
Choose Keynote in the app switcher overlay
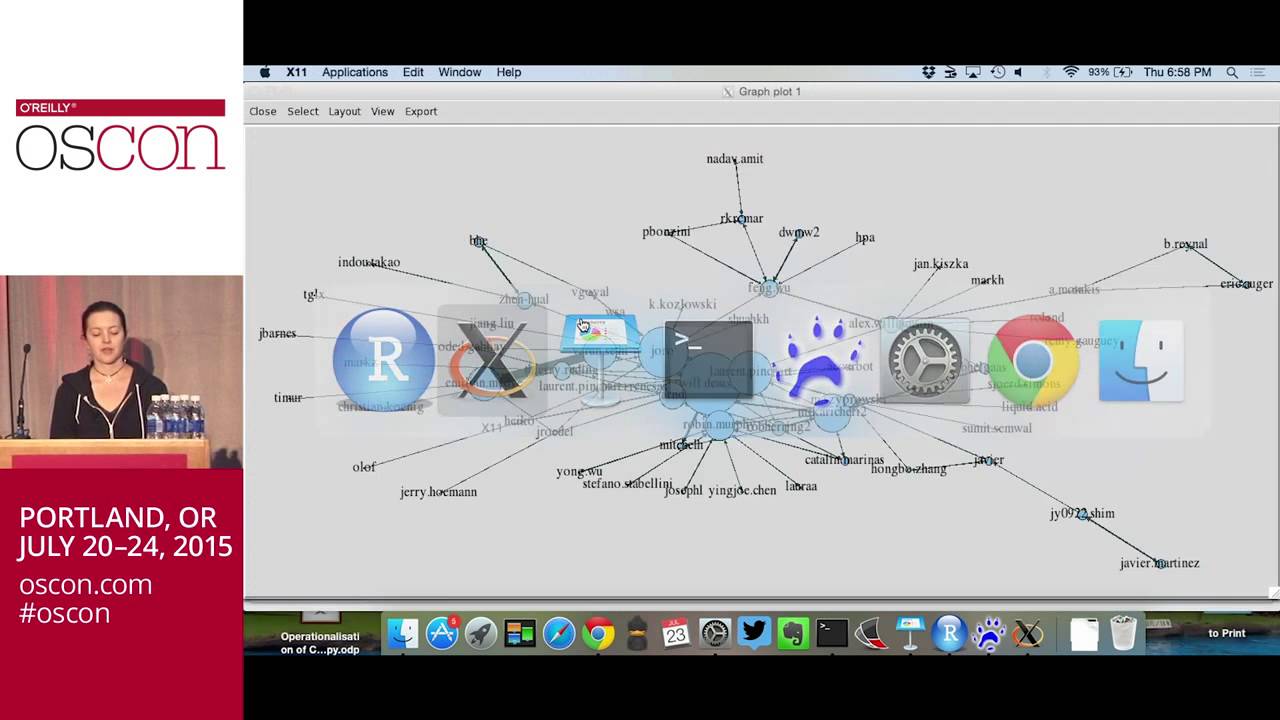(x=600, y=360)
